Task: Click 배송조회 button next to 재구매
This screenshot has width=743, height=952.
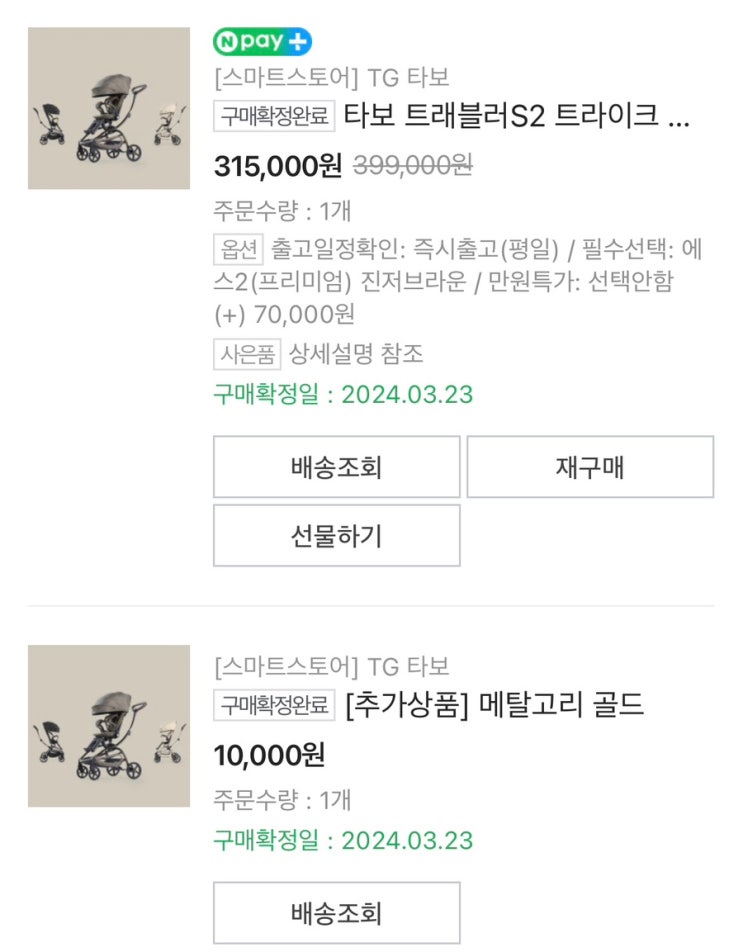Action: coord(336,467)
